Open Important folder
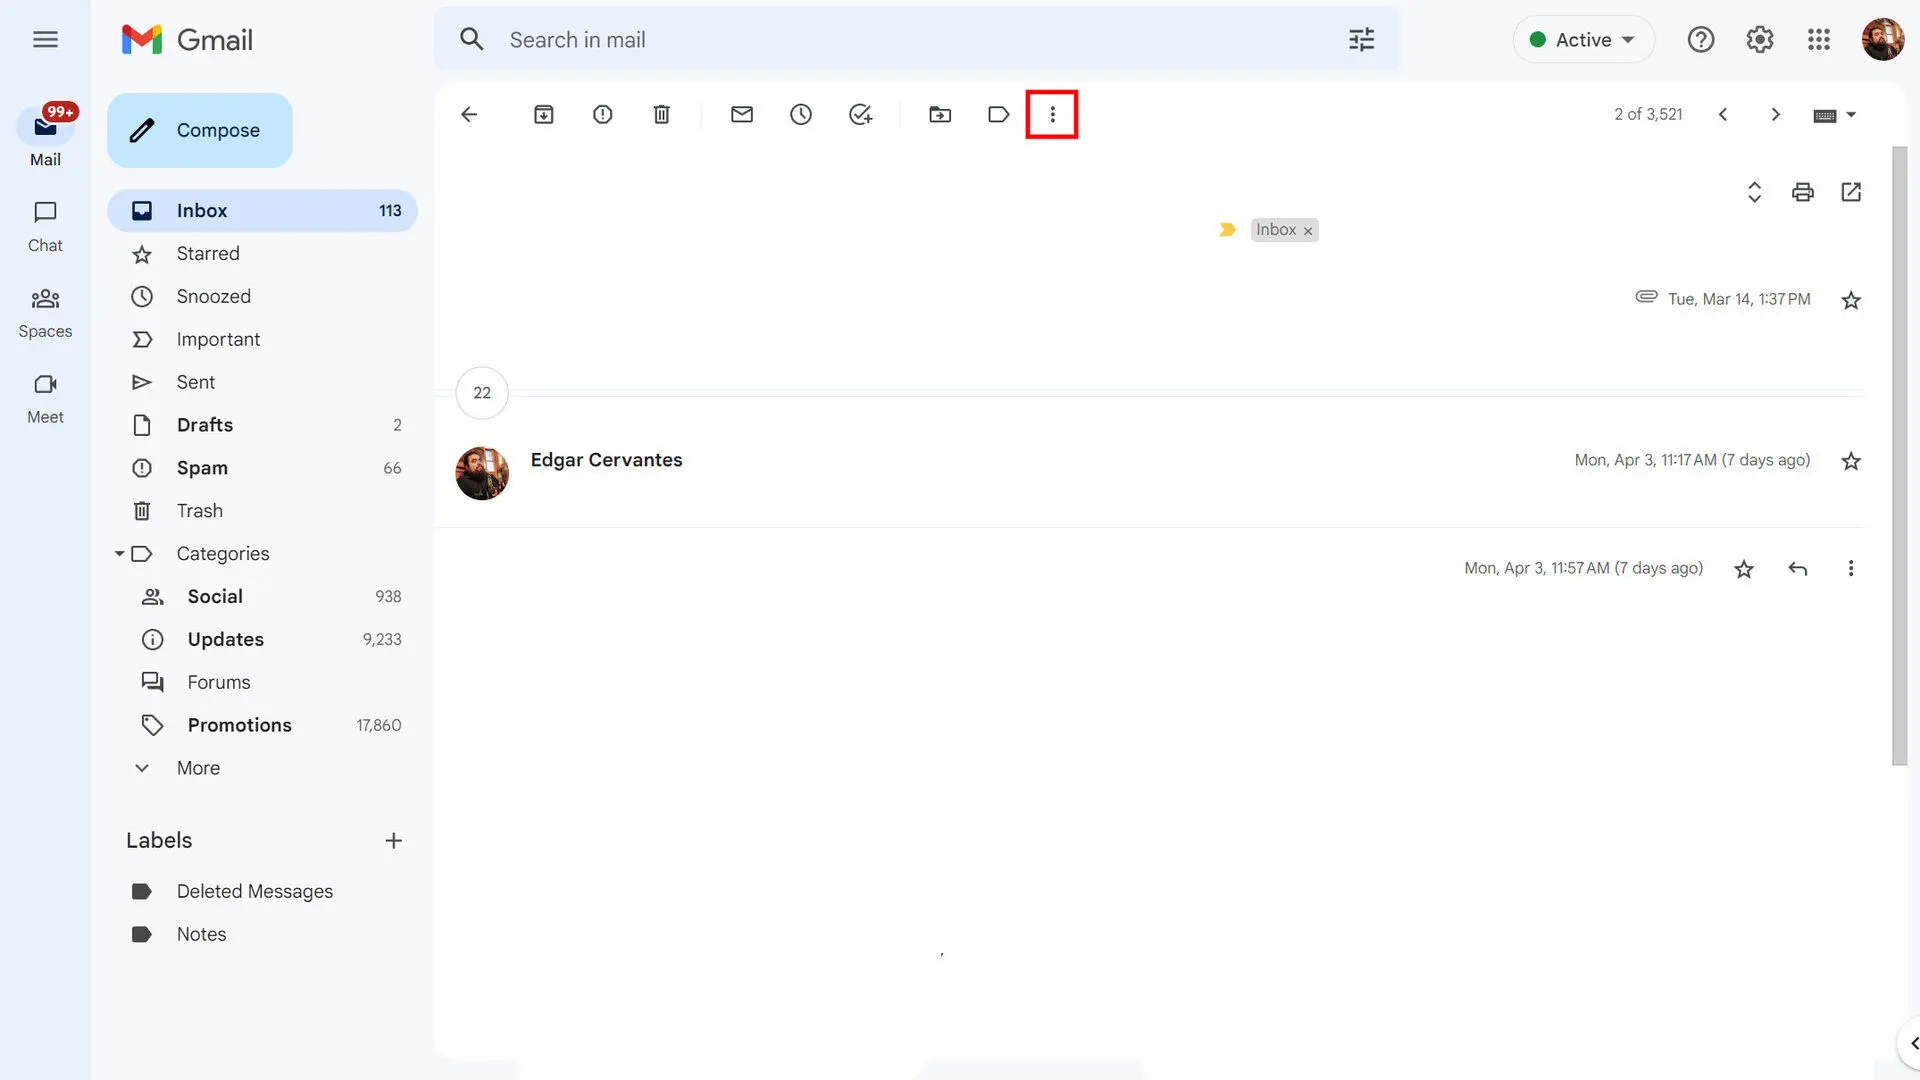 point(262,340)
